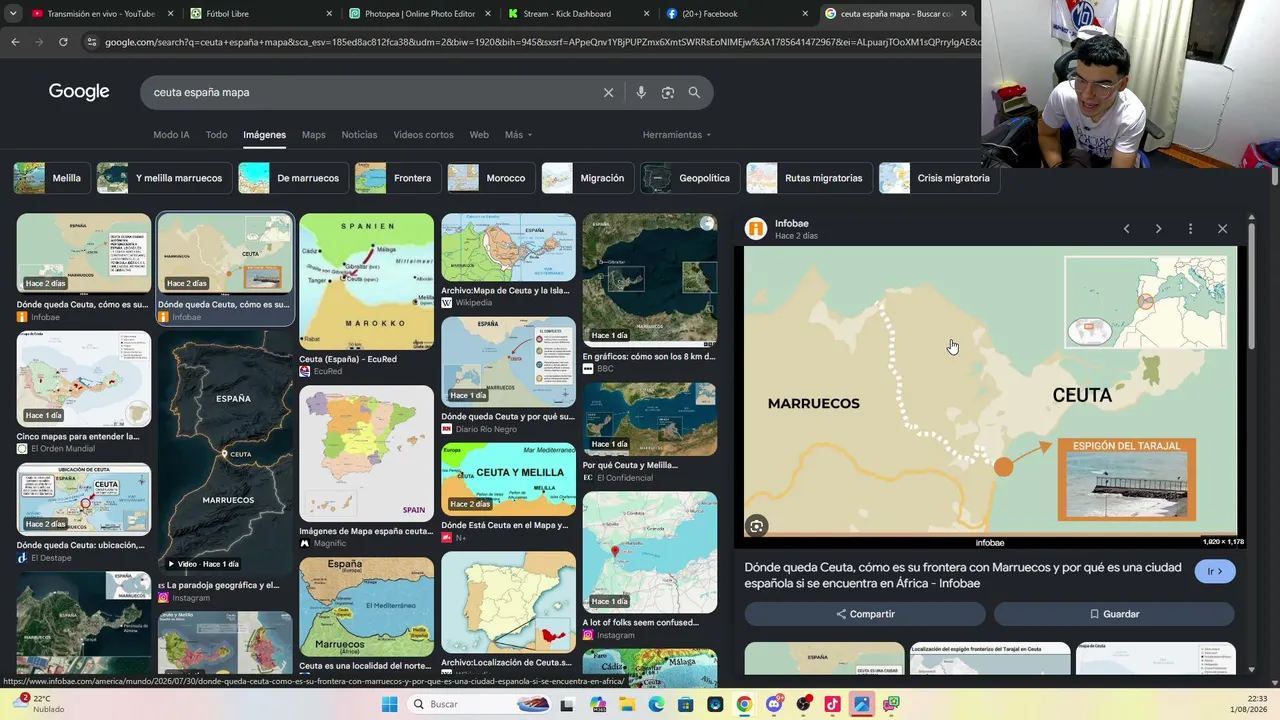Close the Fútbol Libre browser tab
The height and width of the screenshot is (720, 1280).
330,14
